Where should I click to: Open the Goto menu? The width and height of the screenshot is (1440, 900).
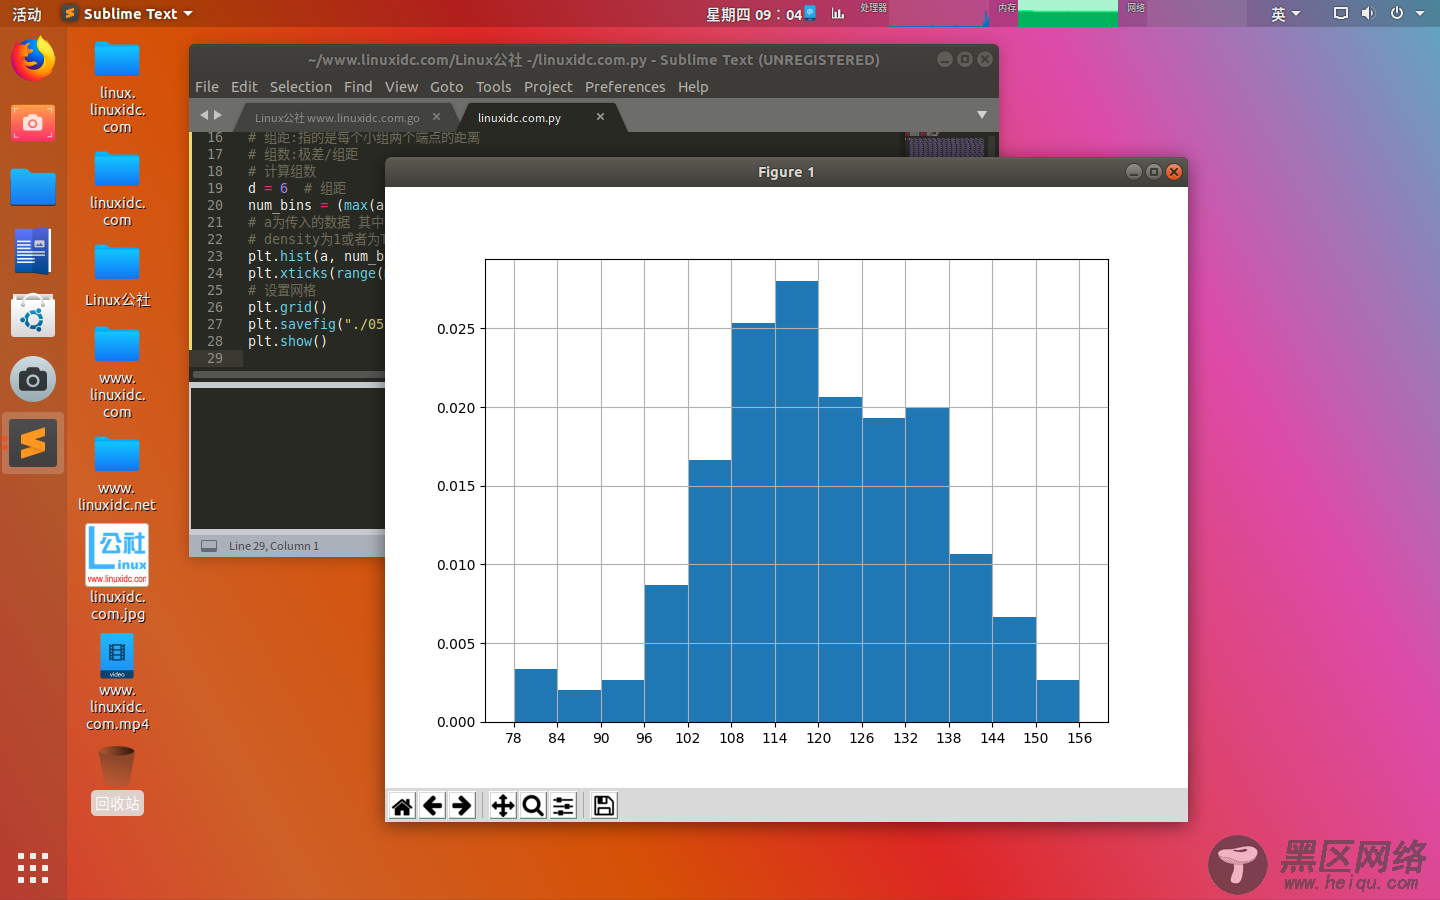[447, 87]
